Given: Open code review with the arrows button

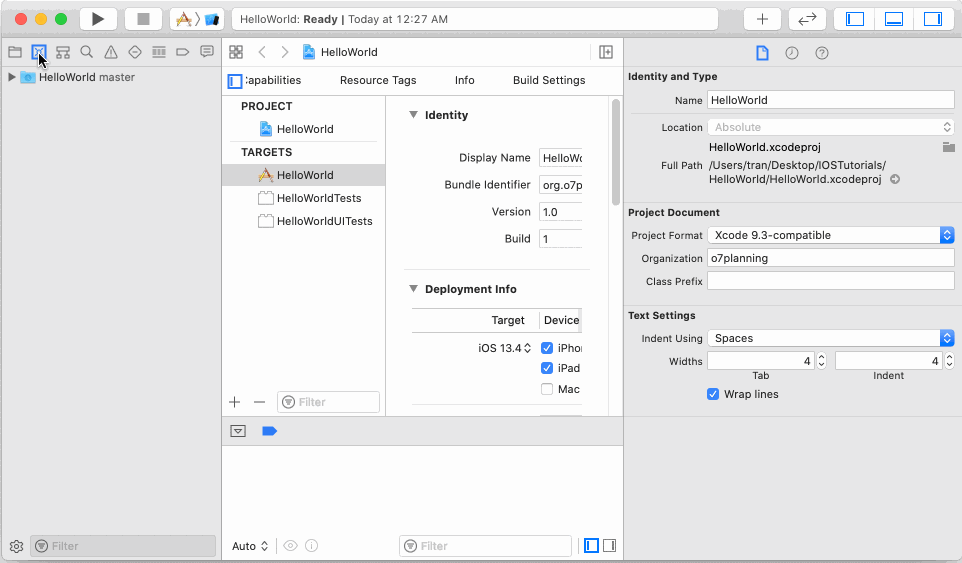Looking at the screenshot, I should pos(807,19).
